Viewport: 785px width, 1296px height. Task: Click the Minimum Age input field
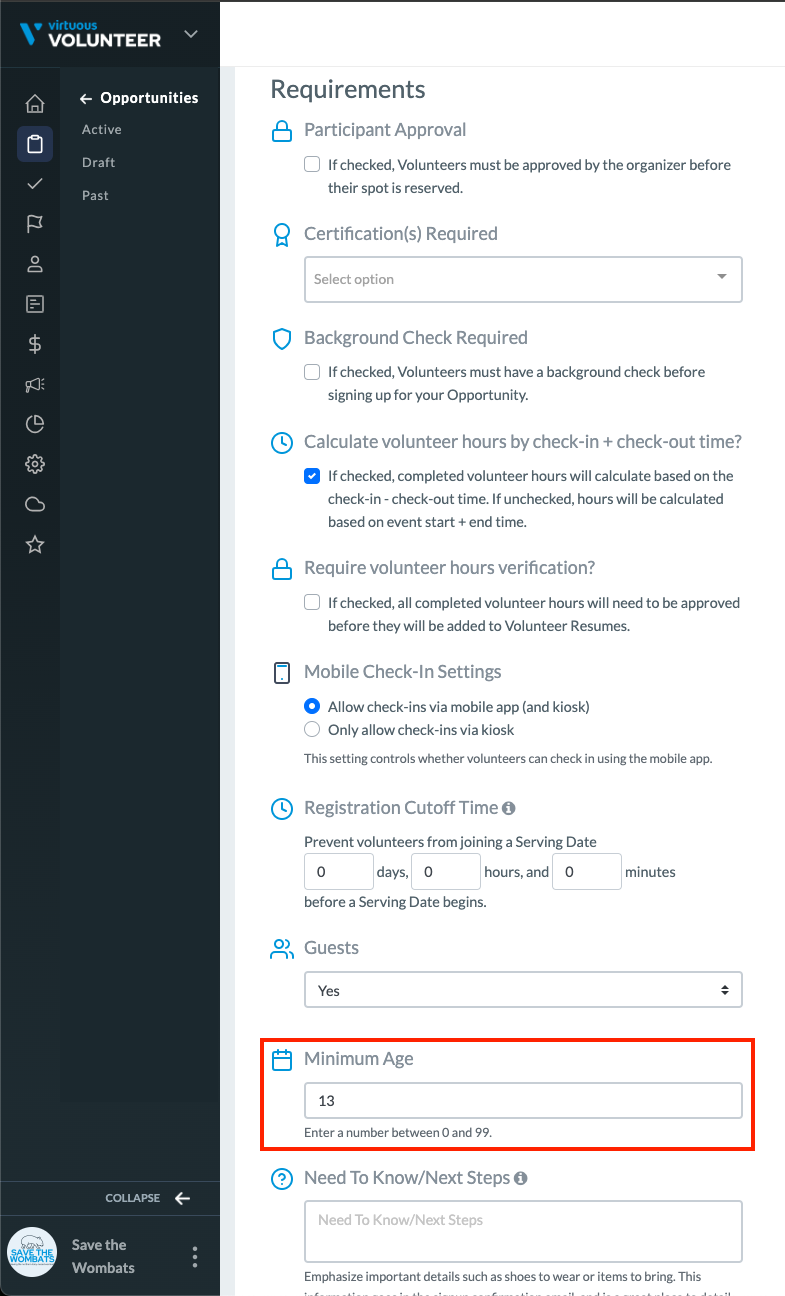tap(523, 1101)
